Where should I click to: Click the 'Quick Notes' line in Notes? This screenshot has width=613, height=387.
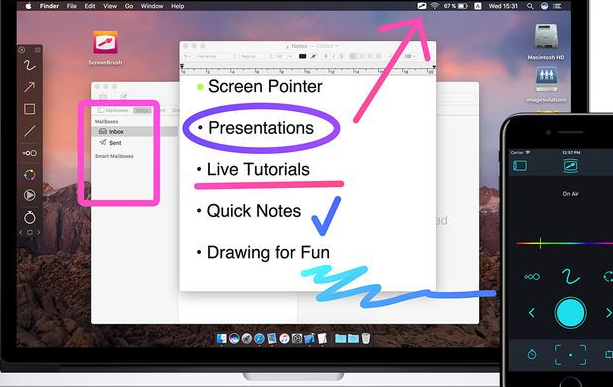(x=254, y=211)
